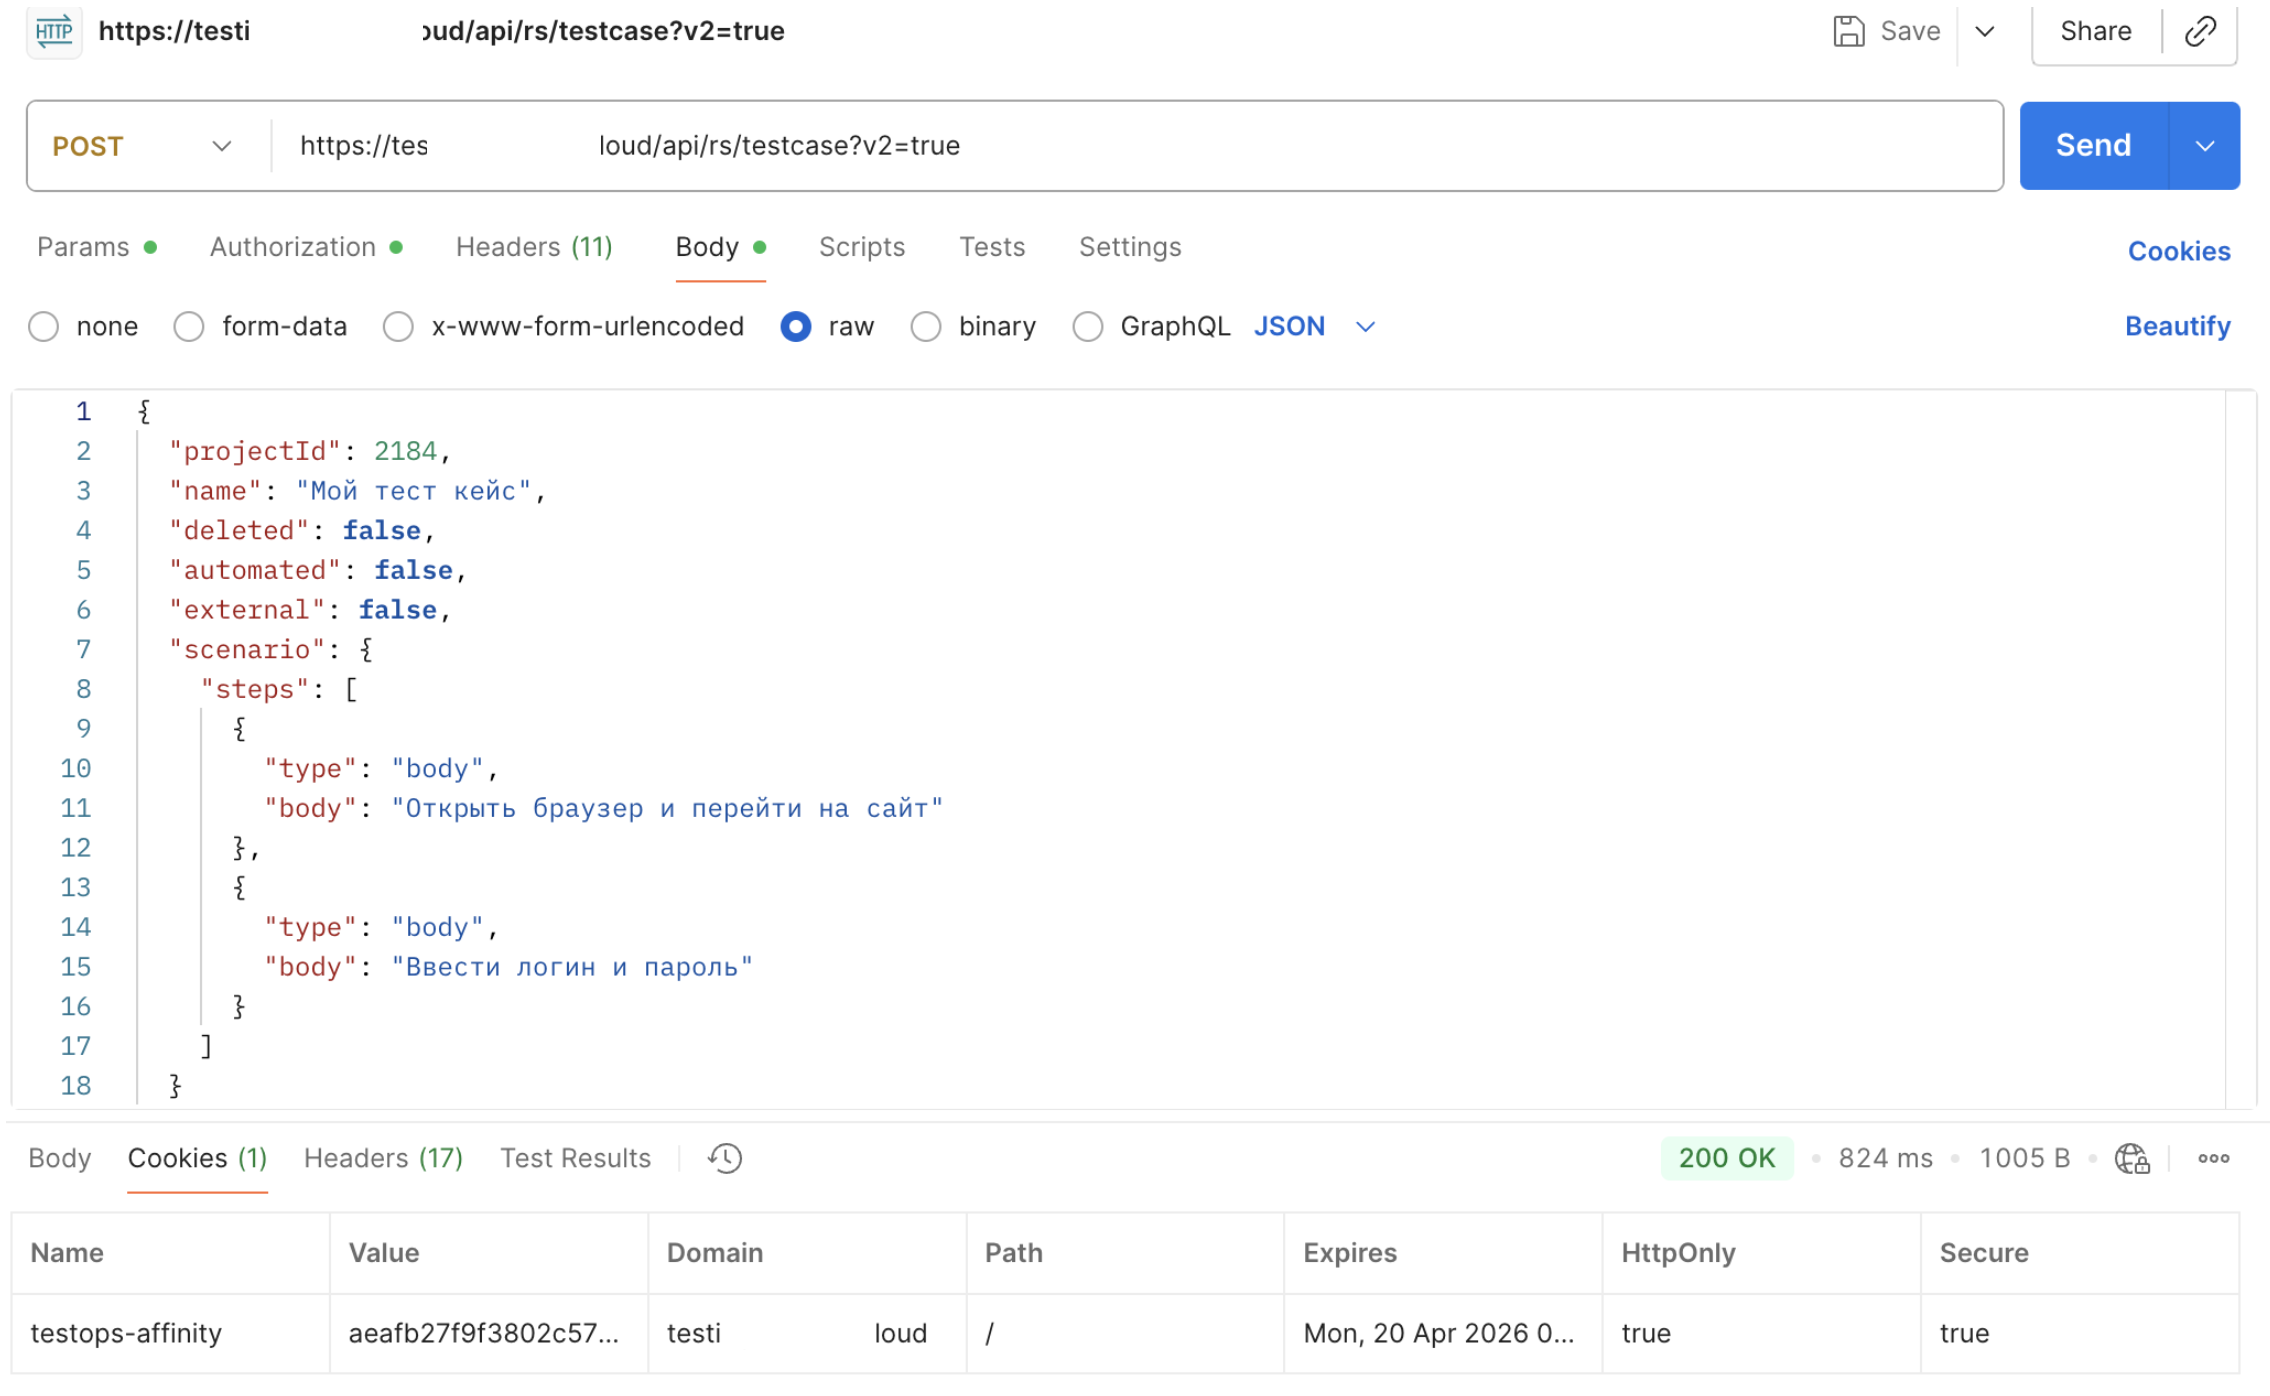Open the Send button arrow dropdown

click(x=2204, y=146)
